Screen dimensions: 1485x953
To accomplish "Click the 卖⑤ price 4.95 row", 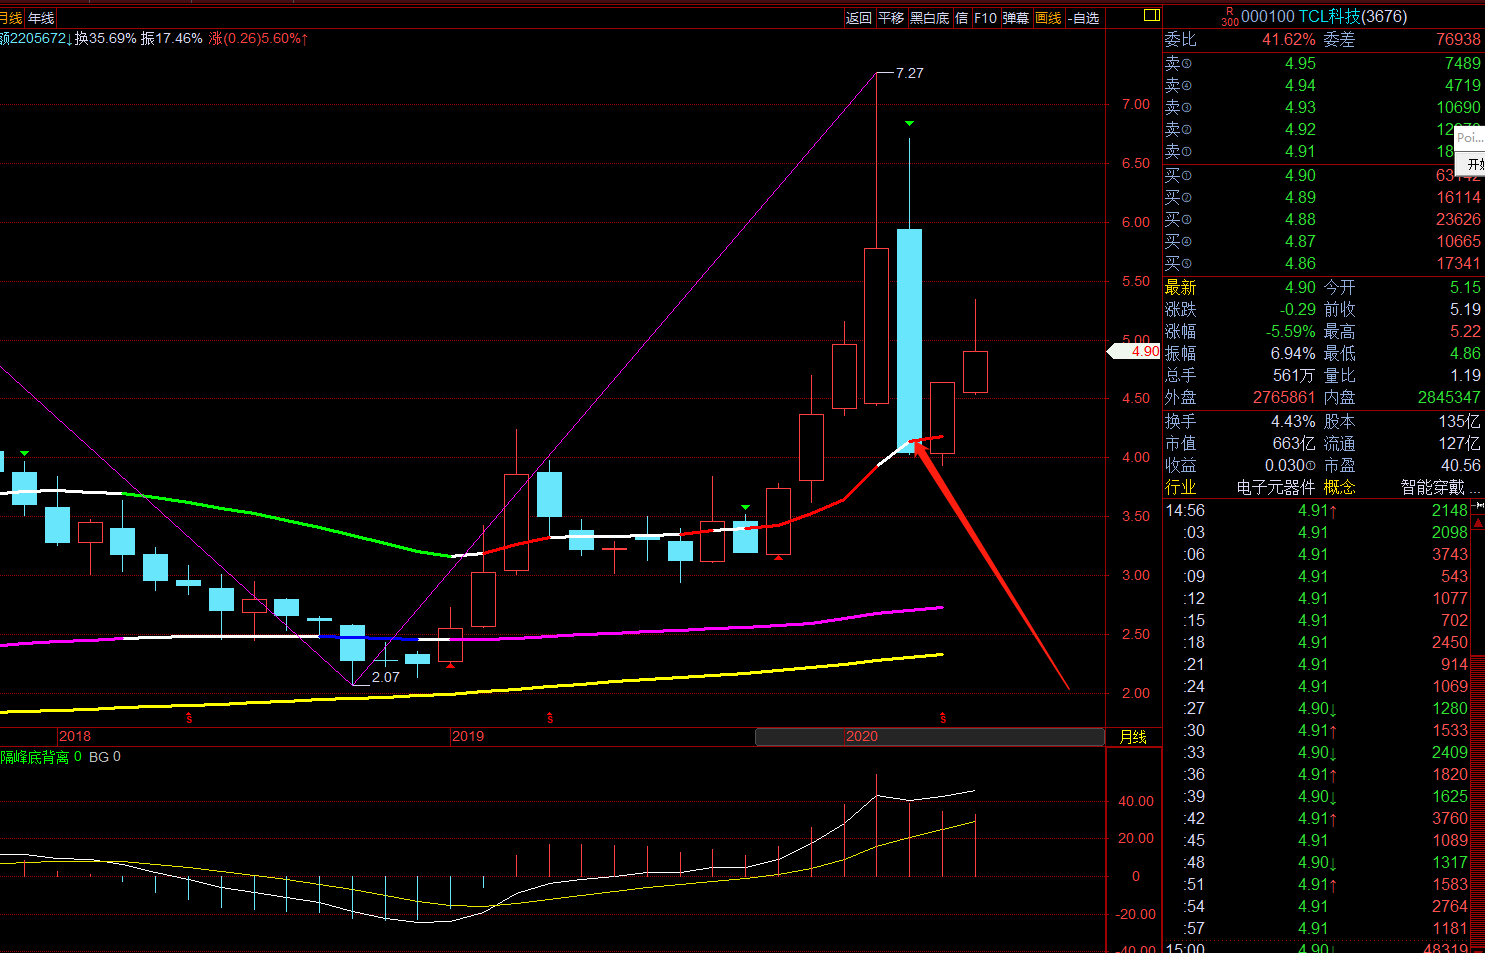I will point(1323,63).
